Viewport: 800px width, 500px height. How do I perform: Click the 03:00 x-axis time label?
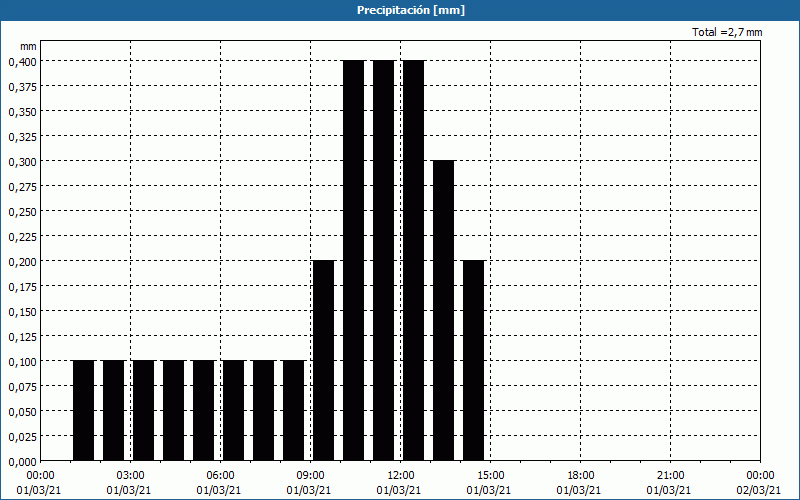pos(130,476)
